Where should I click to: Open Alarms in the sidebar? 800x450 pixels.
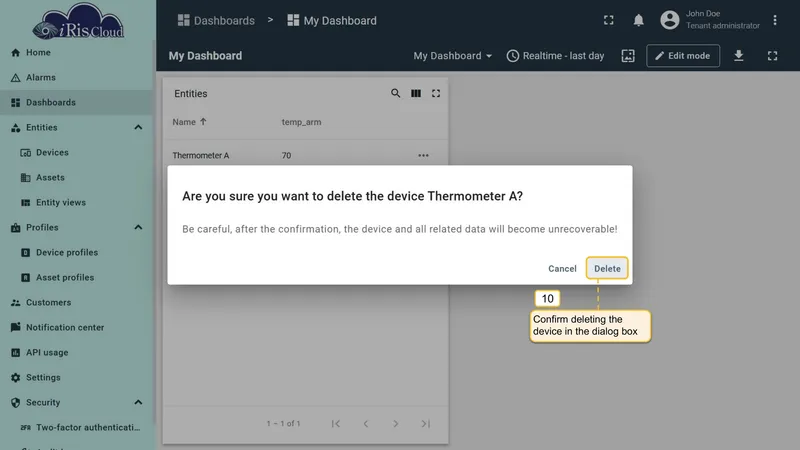(x=77, y=78)
